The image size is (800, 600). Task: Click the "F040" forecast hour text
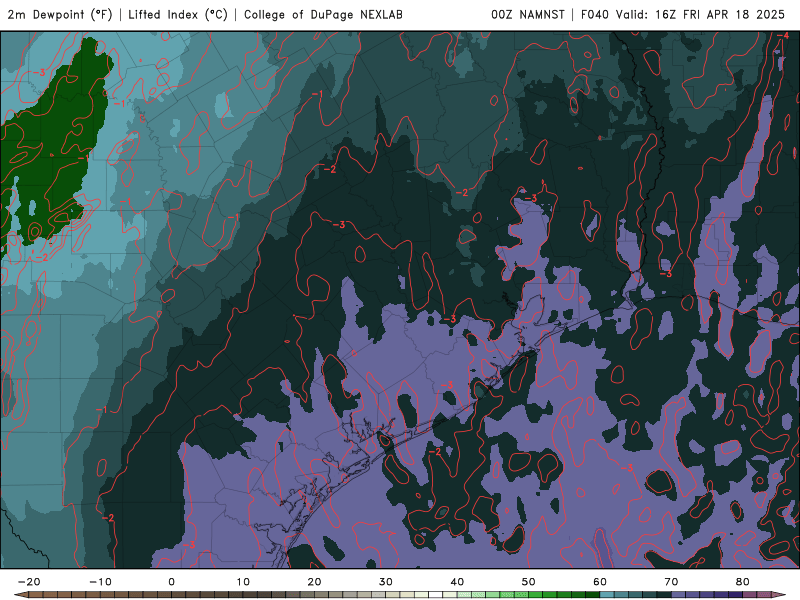(595, 15)
